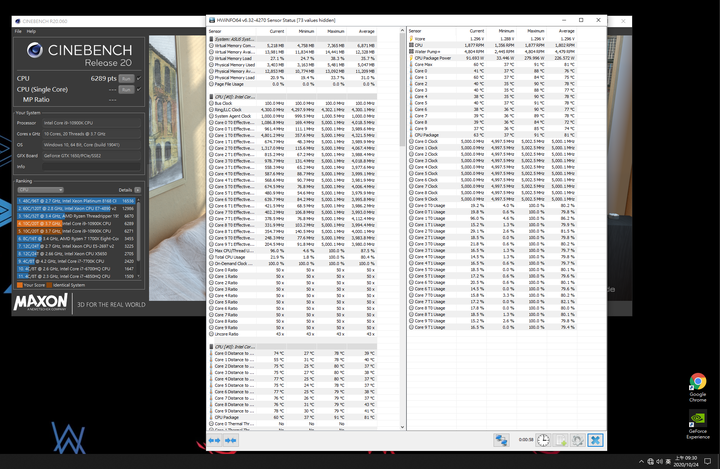Screen dimensions: 720x469
Task: Click the HWiNFO left panel scroll down arrow
Action: click(x=402, y=427)
